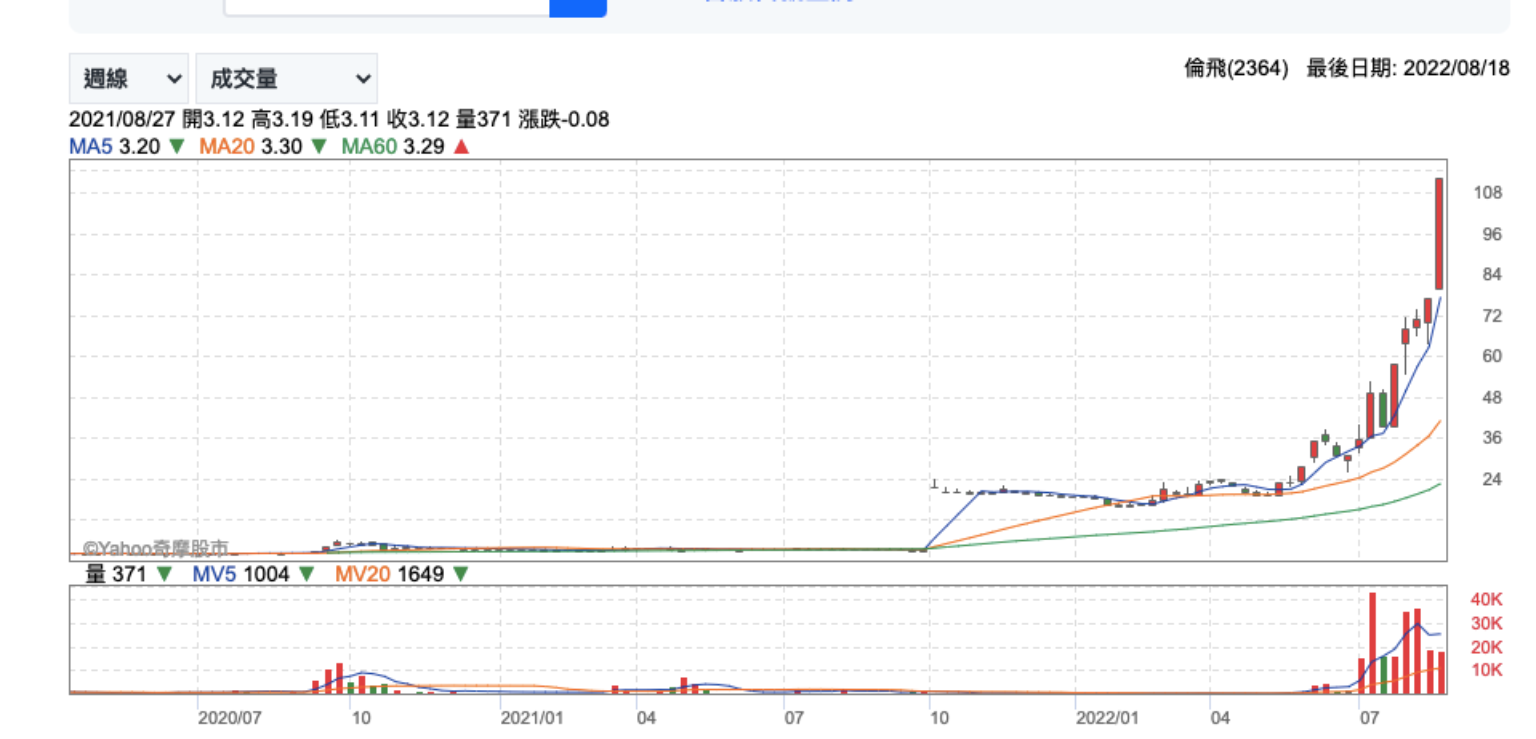Click the green down arrow beside MA20
The height and width of the screenshot is (739, 1536).
pos(318,147)
